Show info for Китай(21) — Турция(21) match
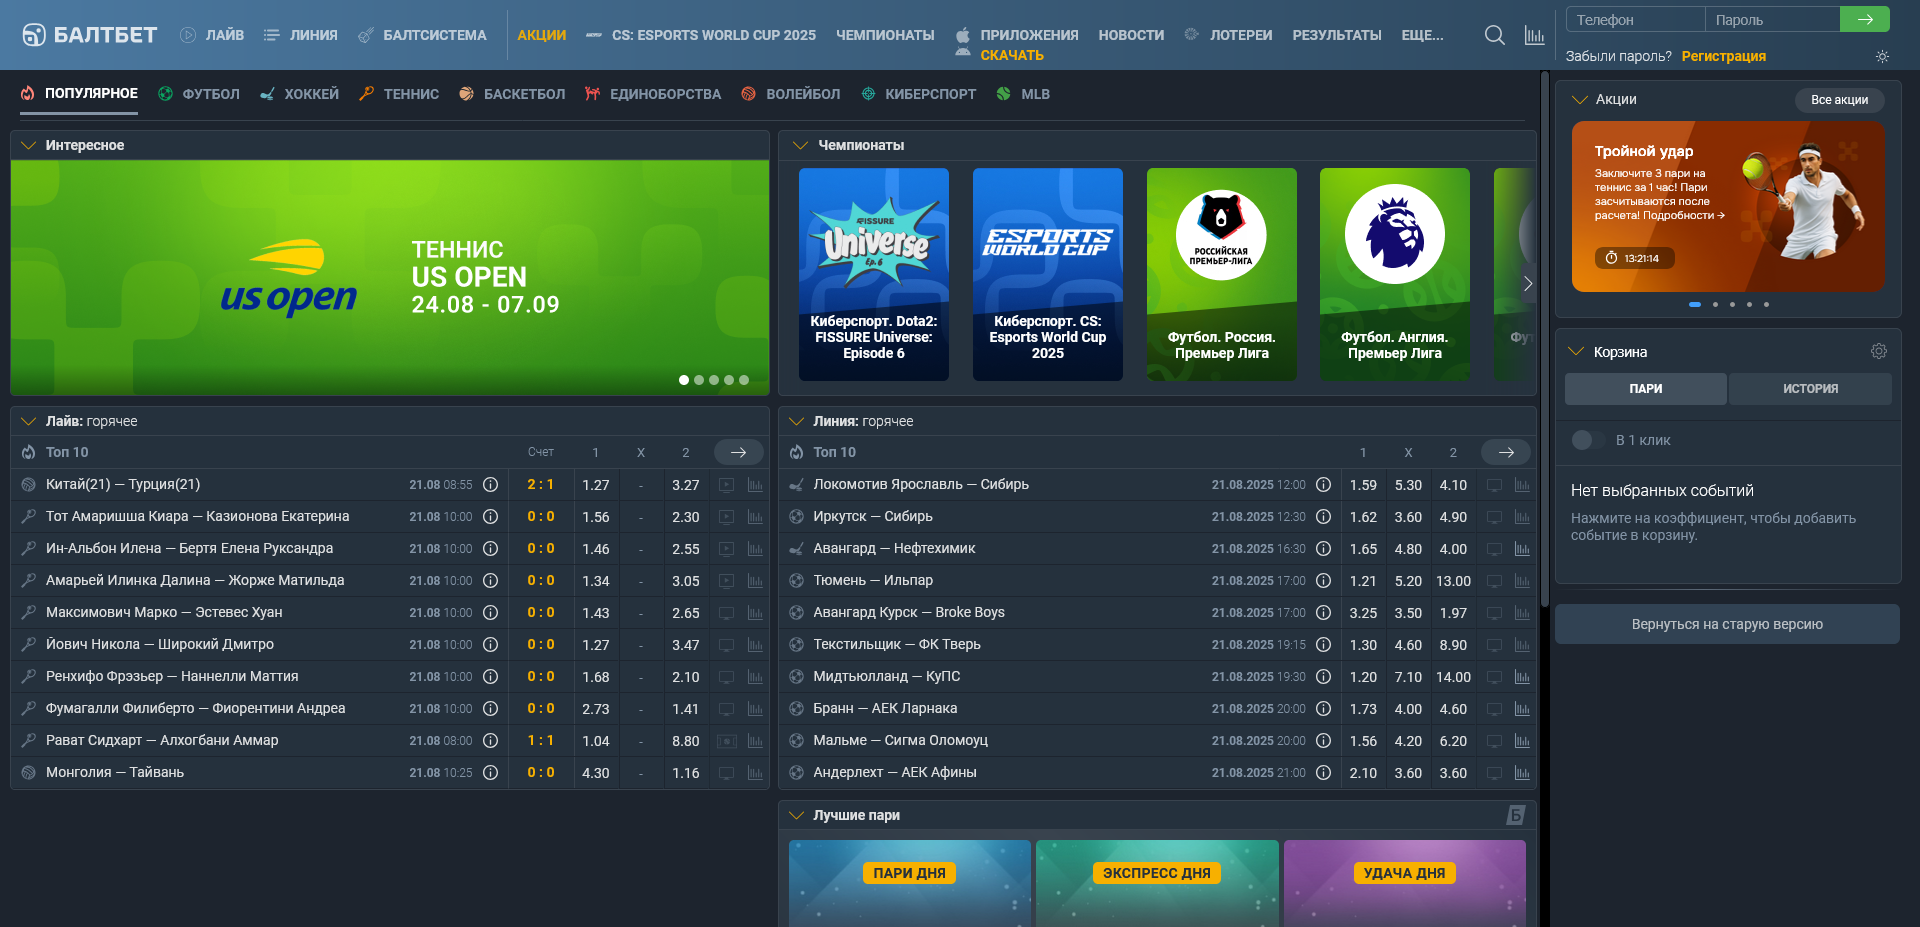1920x927 pixels. click(x=490, y=485)
